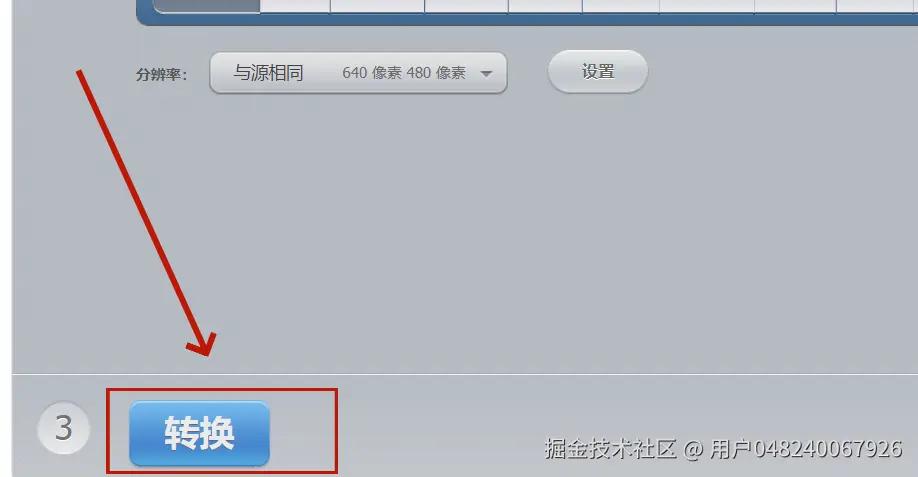Select the dark gray active format tab
This screenshot has width=918, height=477.
pyautogui.click(x=207, y=6)
